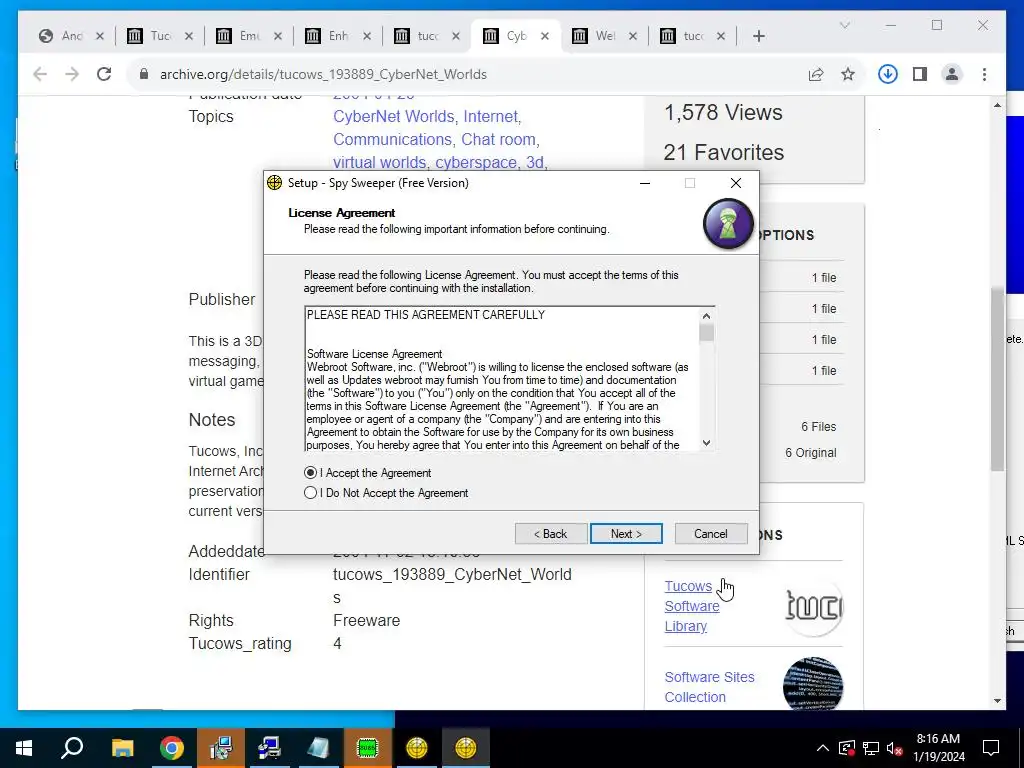The height and width of the screenshot is (768, 1024).
Task: Click page scrollbar down arrow
Action: coord(997,701)
